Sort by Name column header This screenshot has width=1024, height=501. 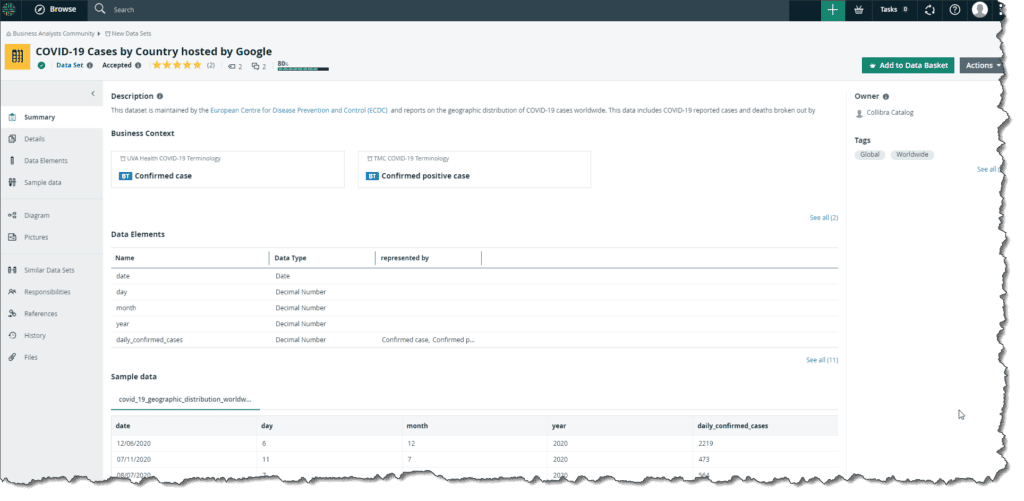pyautogui.click(x=125, y=258)
